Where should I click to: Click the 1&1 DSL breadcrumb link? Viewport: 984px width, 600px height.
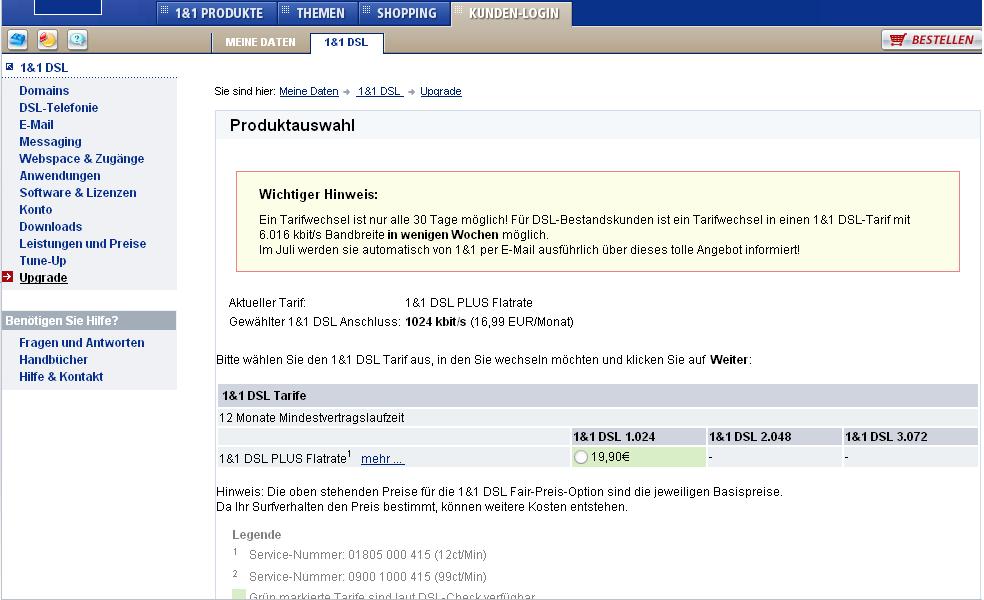[x=380, y=91]
